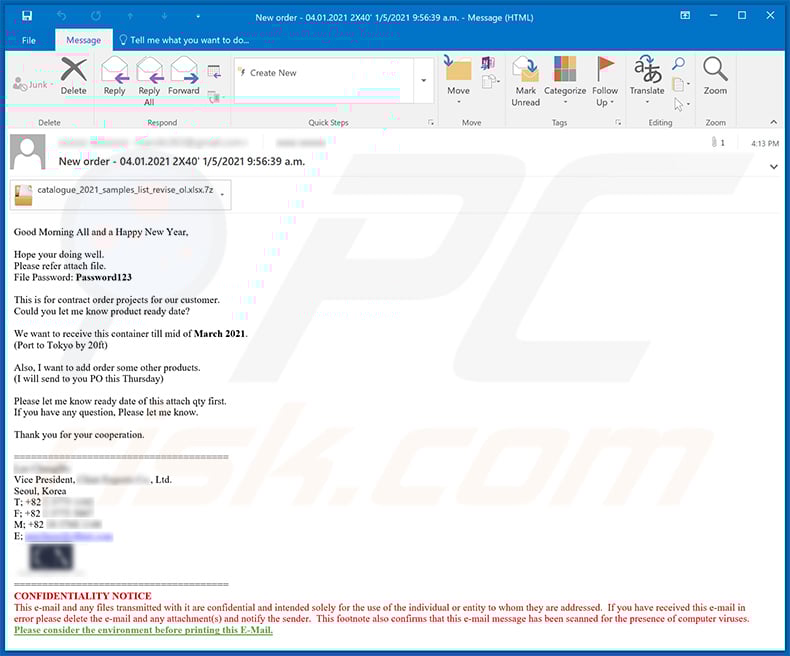Go to previous item with up arrow
The height and width of the screenshot is (656, 790).
(130, 16)
